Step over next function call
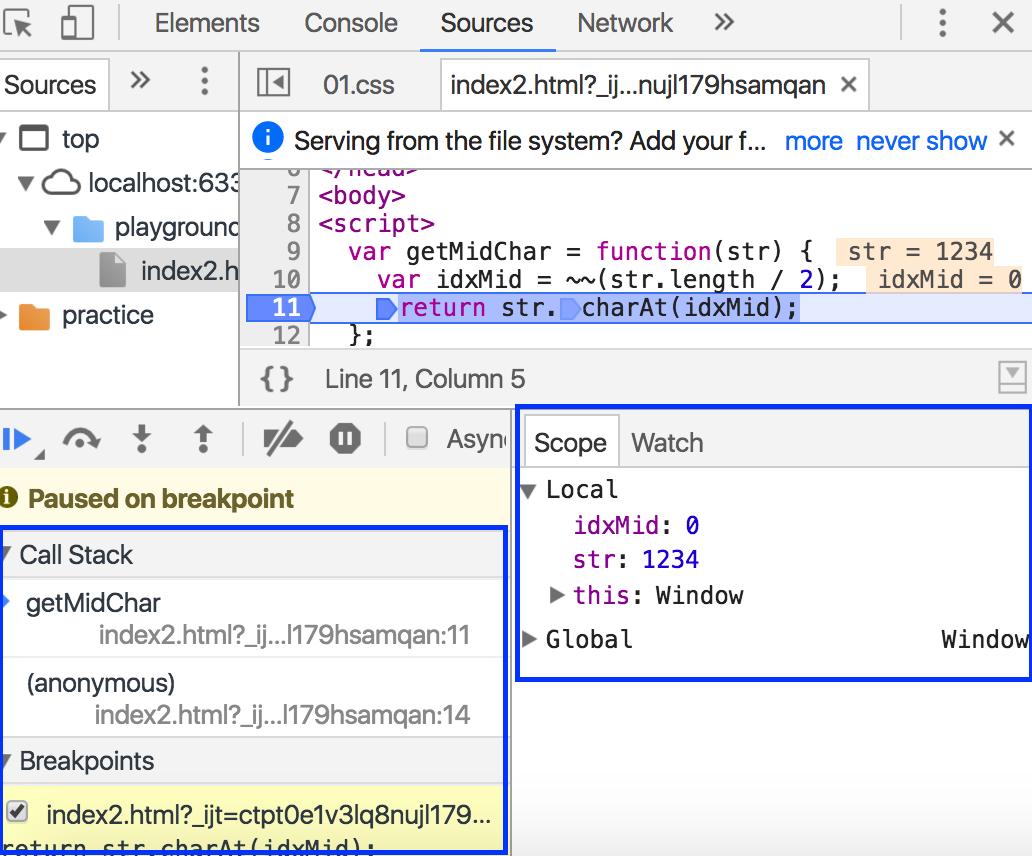This screenshot has width=1032, height=856. click(81, 439)
